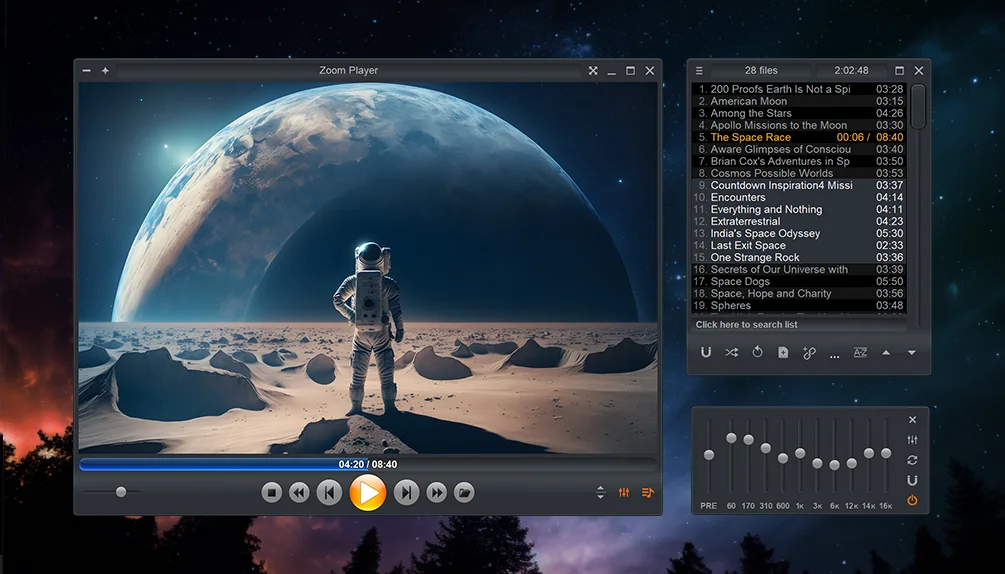Select 'American Moon' in the playlist
This screenshot has height=574, width=1005.
[799, 101]
